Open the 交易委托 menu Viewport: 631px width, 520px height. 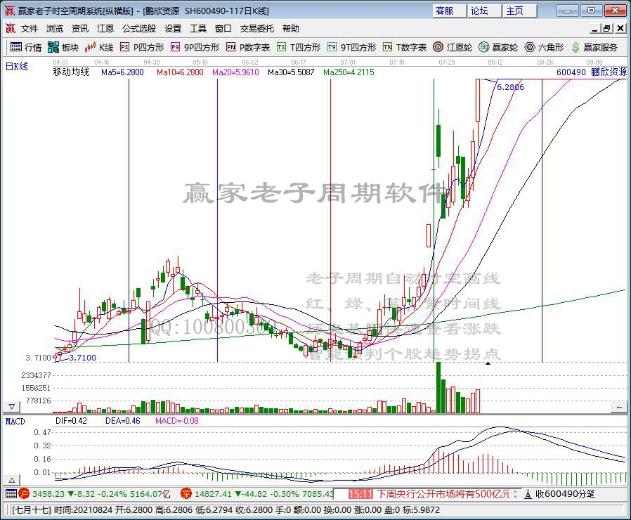tap(257, 29)
